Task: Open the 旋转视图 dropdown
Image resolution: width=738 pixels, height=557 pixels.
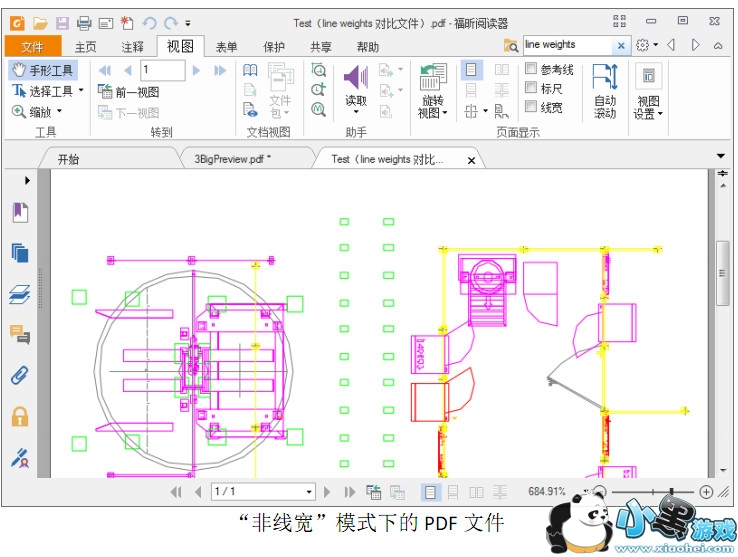Action: [x=433, y=91]
